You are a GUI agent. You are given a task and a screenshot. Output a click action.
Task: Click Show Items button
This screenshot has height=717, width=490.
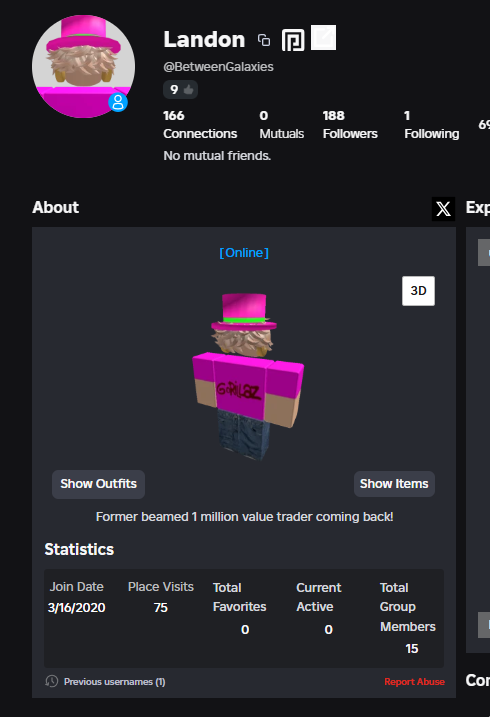point(394,484)
